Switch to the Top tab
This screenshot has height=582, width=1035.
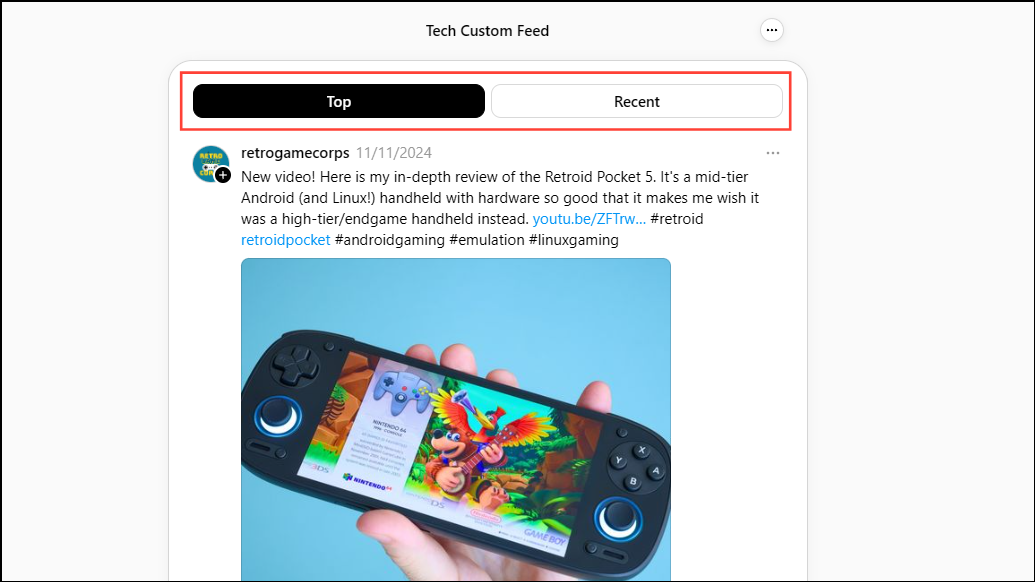pyautogui.click(x=339, y=101)
